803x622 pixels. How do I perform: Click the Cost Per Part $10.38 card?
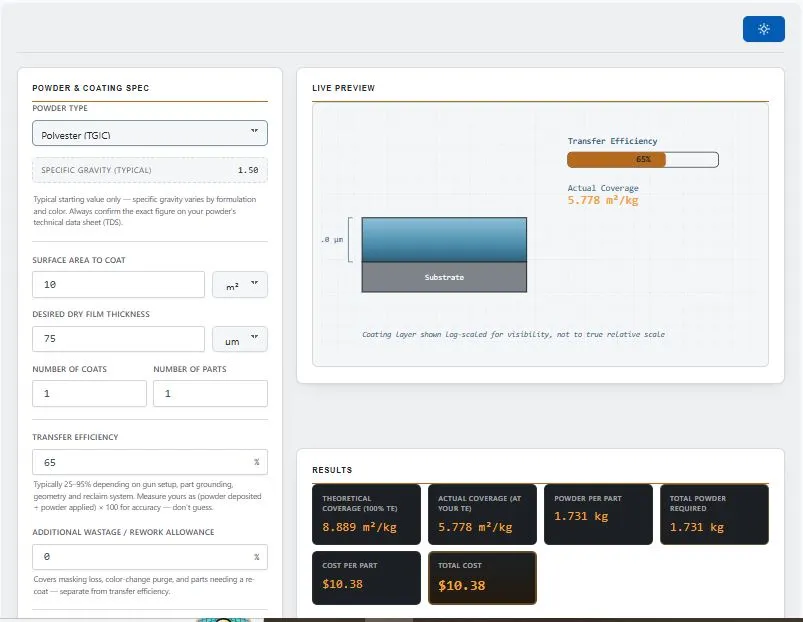[x=366, y=578]
